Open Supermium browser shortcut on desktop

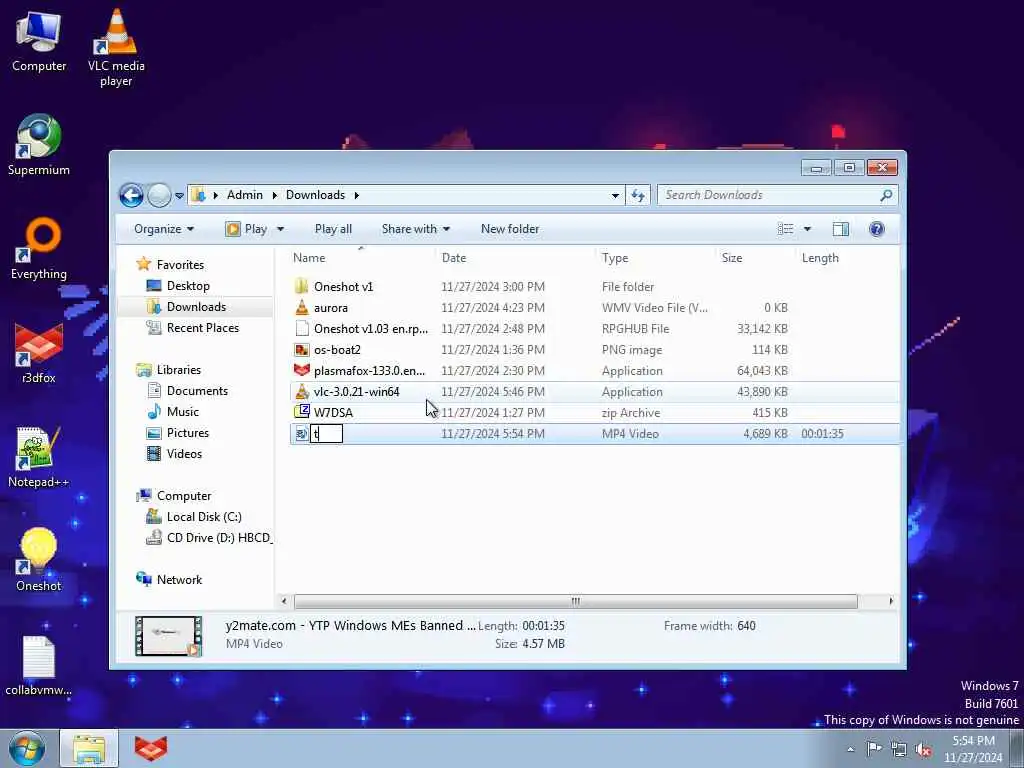pyautogui.click(x=39, y=145)
